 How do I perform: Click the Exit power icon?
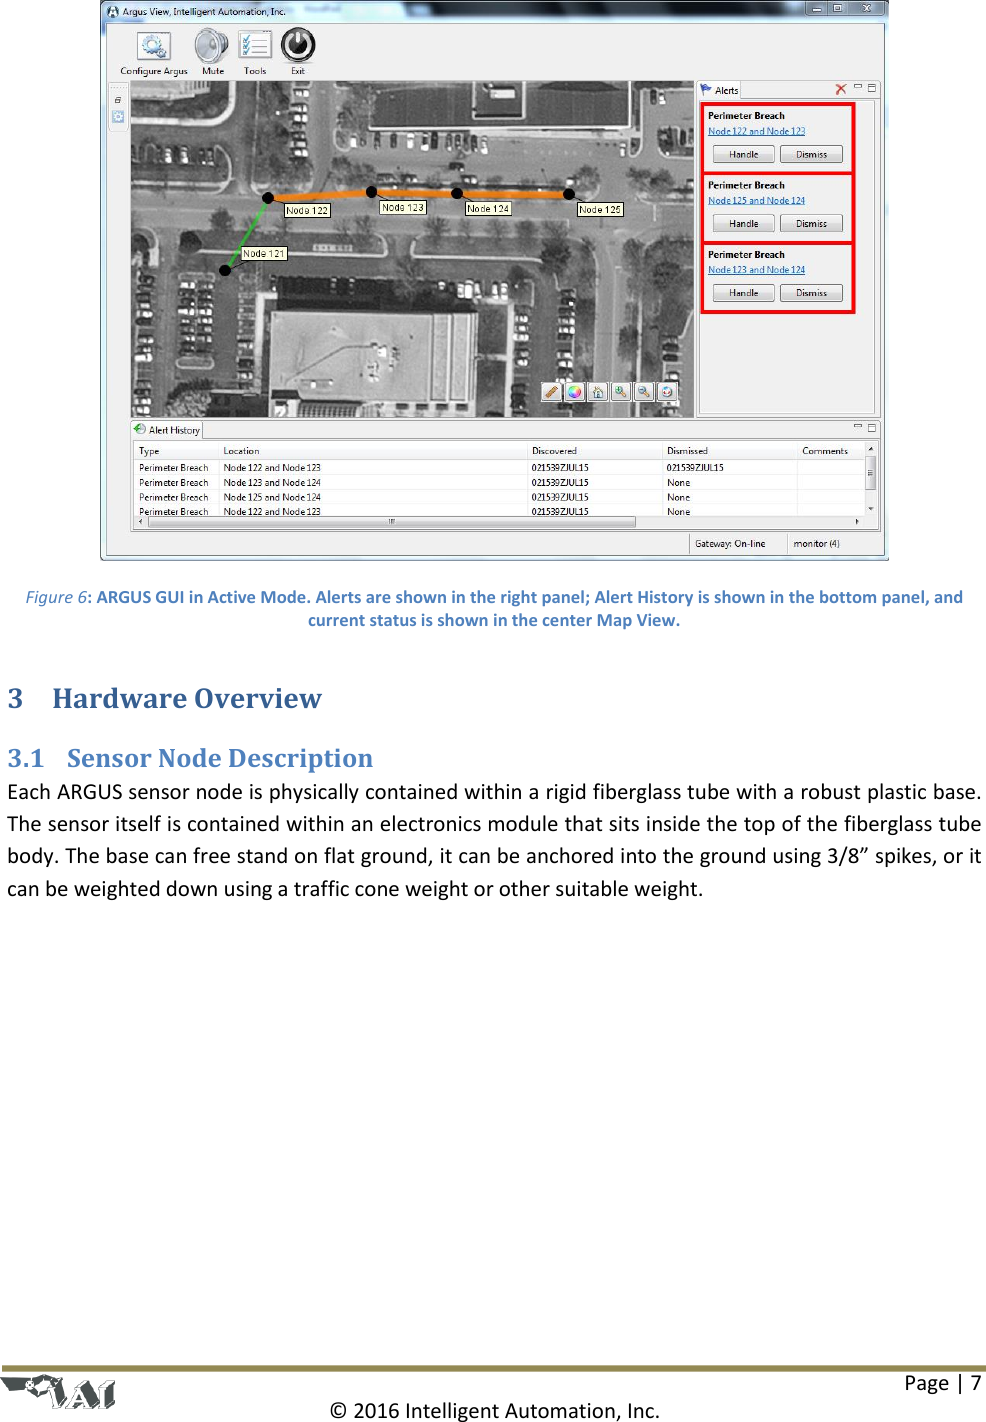pos(298,45)
